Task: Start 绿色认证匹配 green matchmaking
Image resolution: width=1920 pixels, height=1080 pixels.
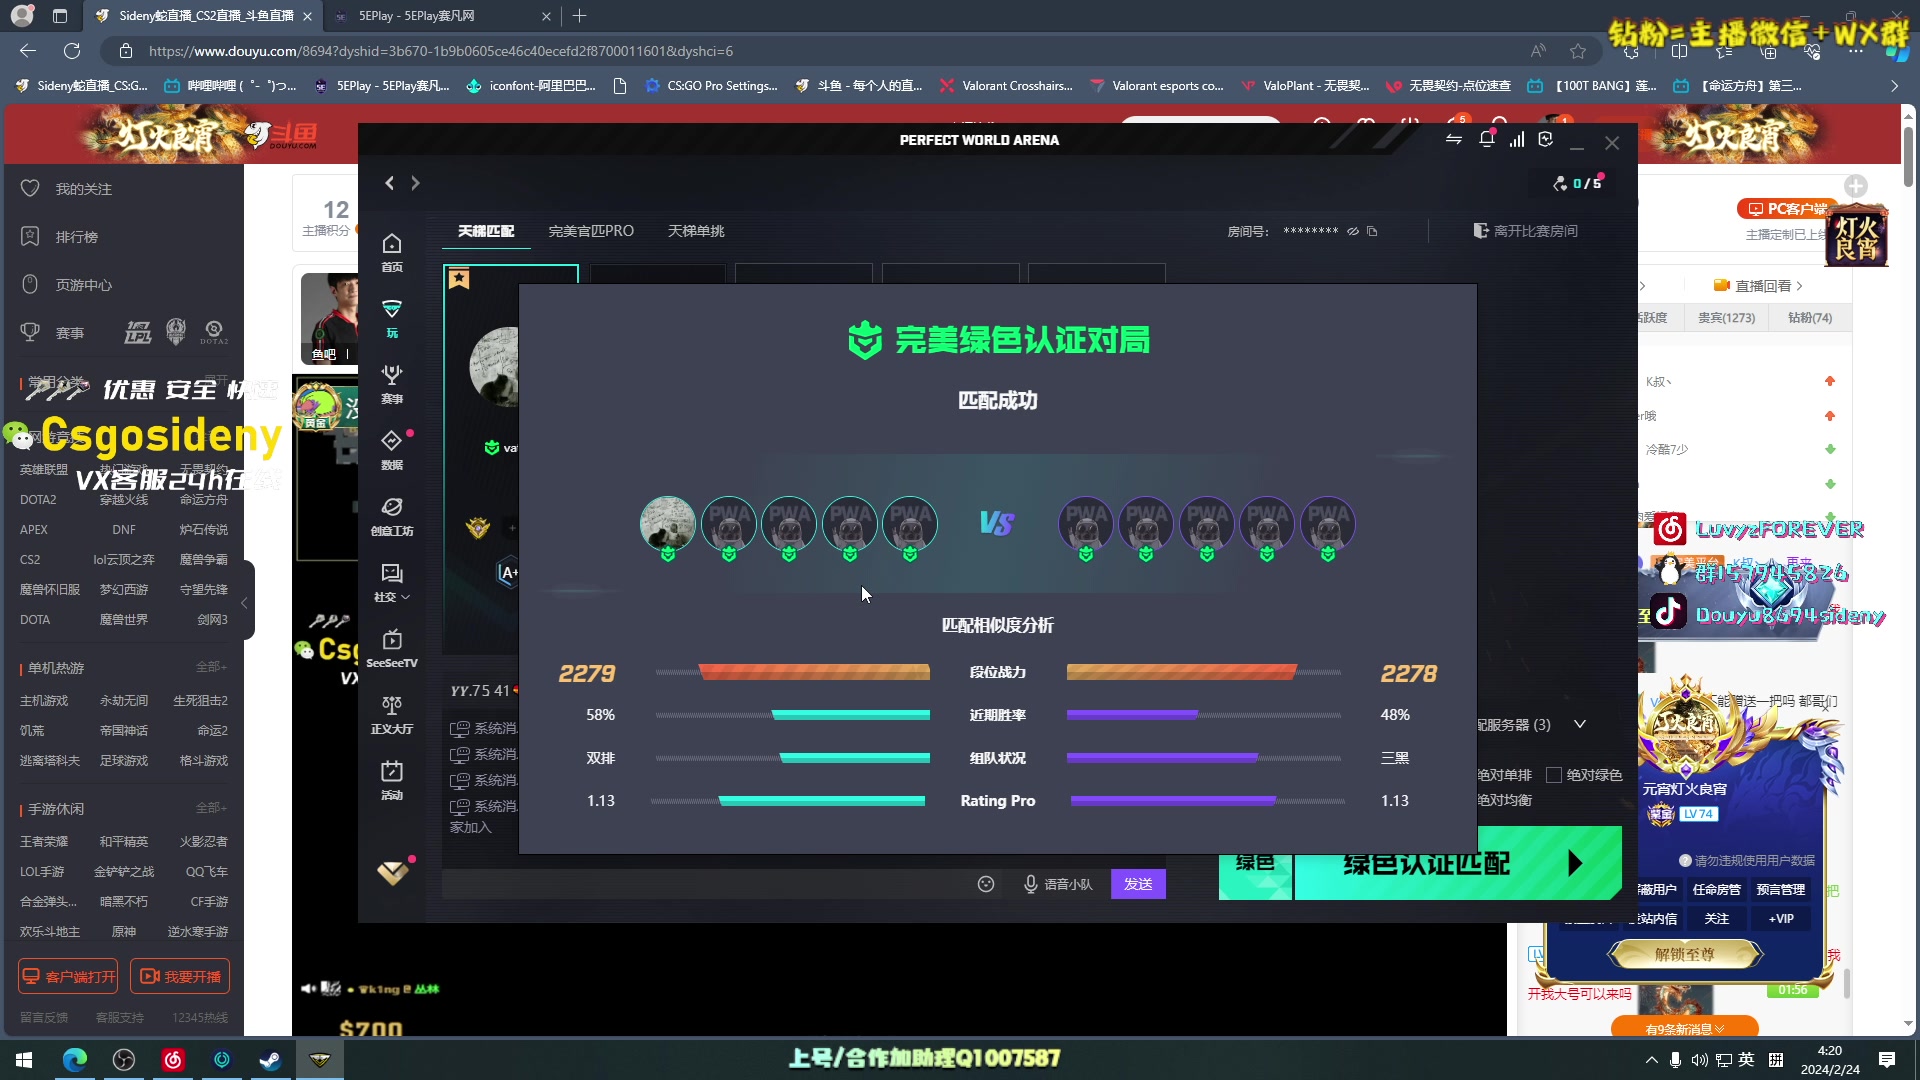Action: click(1458, 863)
